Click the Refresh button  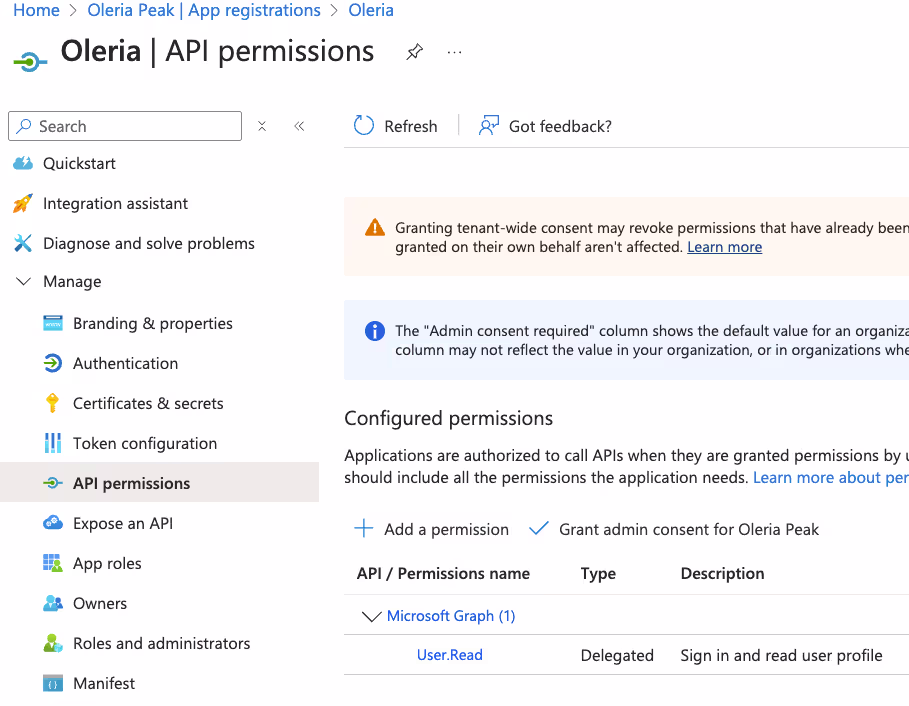tap(395, 126)
